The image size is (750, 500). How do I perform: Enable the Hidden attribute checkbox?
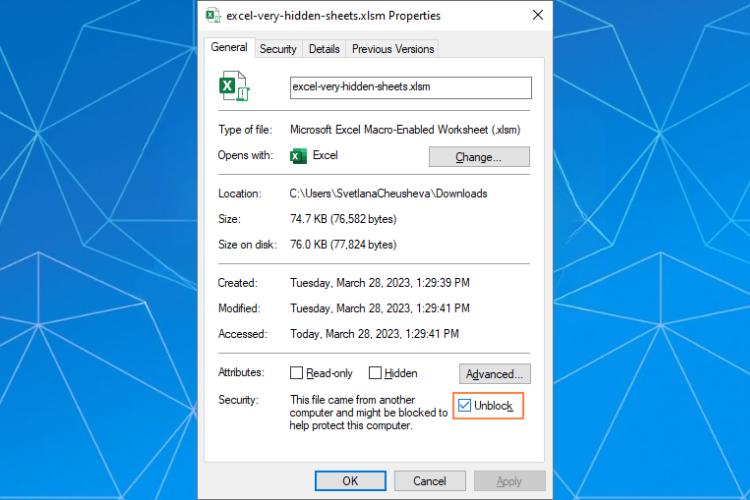[375, 373]
